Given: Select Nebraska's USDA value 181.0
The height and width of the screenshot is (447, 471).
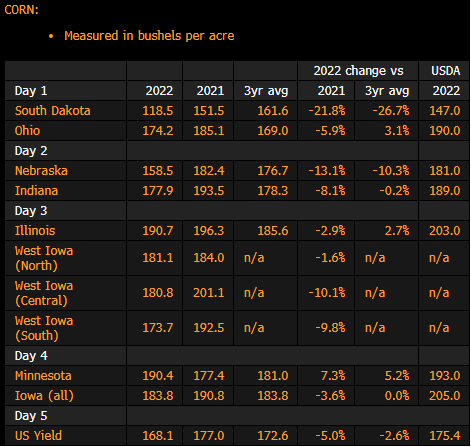Looking at the screenshot, I should 445,171.
